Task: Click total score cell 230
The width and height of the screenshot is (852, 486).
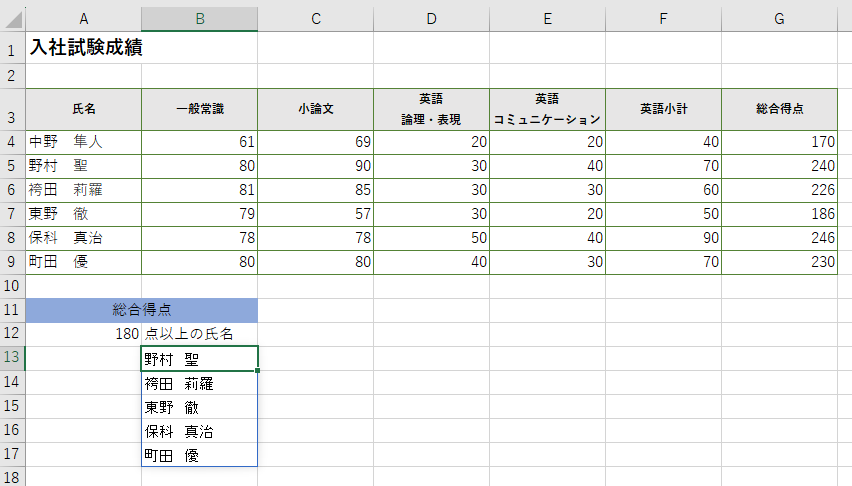Action: pos(779,261)
